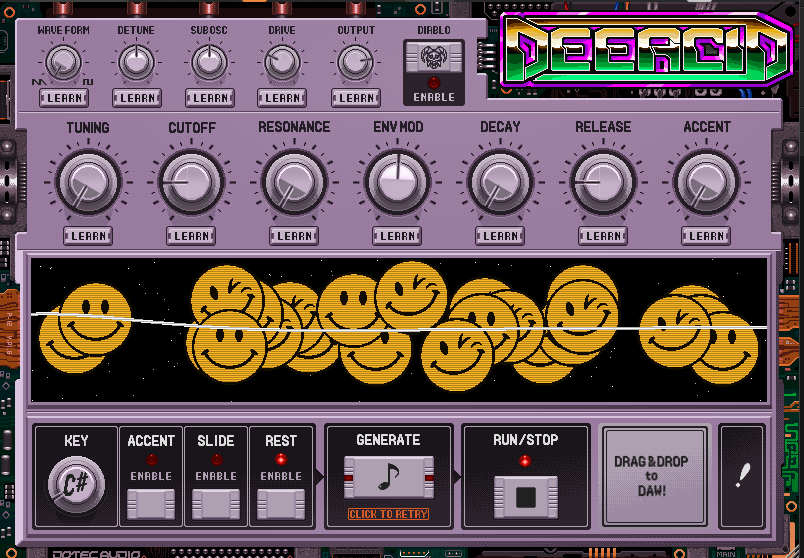804x558 pixels.
Task: Click LEARN under Env Mod
Action: point(397,236)
